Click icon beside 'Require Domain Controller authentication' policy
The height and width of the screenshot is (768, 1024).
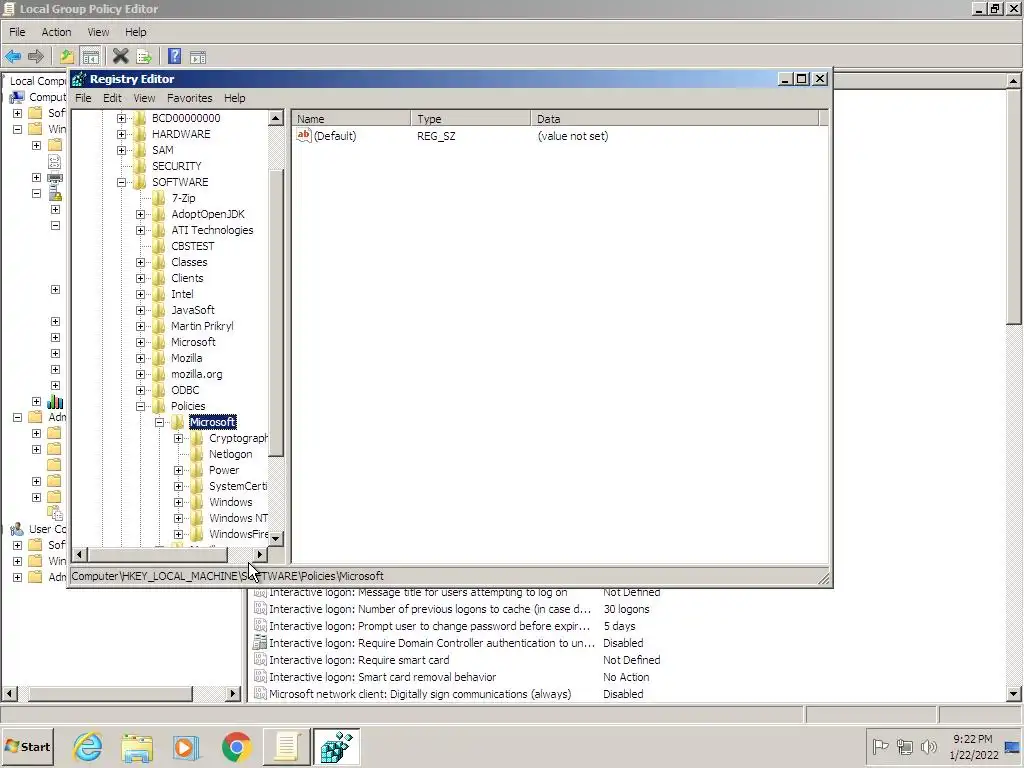click(x=260, y=643)
